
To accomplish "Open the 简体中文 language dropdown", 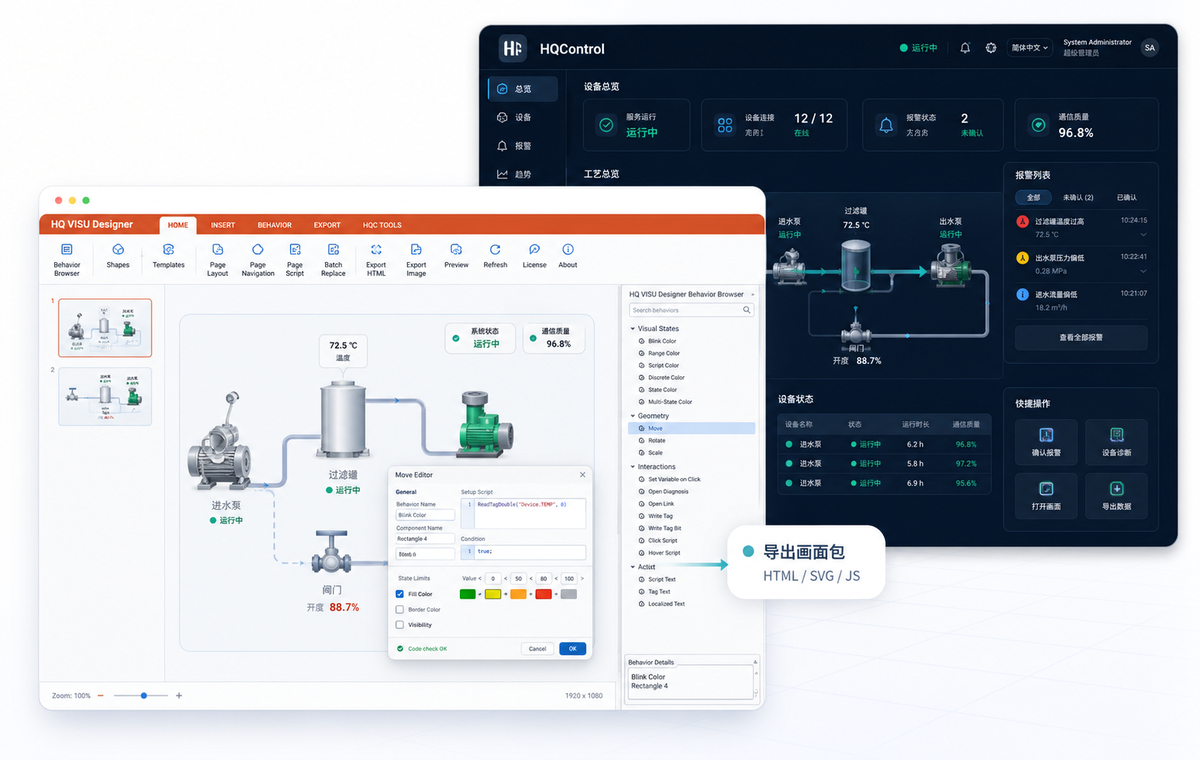I will tap(1029, 48).
